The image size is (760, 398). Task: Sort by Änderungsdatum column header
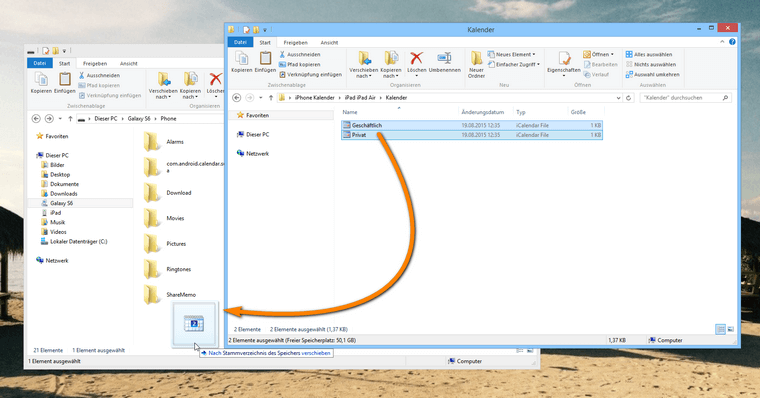point(483,112)
